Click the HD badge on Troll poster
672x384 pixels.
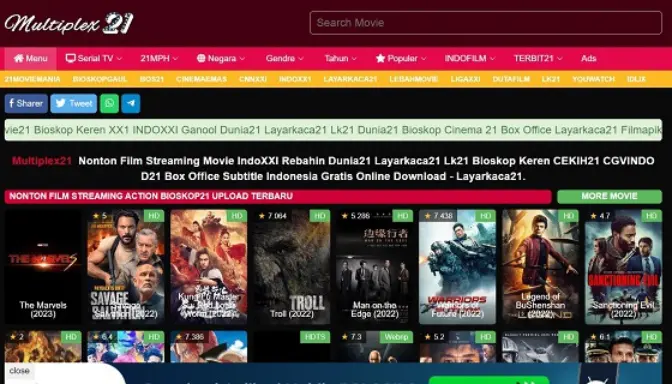tap(320, 216)
